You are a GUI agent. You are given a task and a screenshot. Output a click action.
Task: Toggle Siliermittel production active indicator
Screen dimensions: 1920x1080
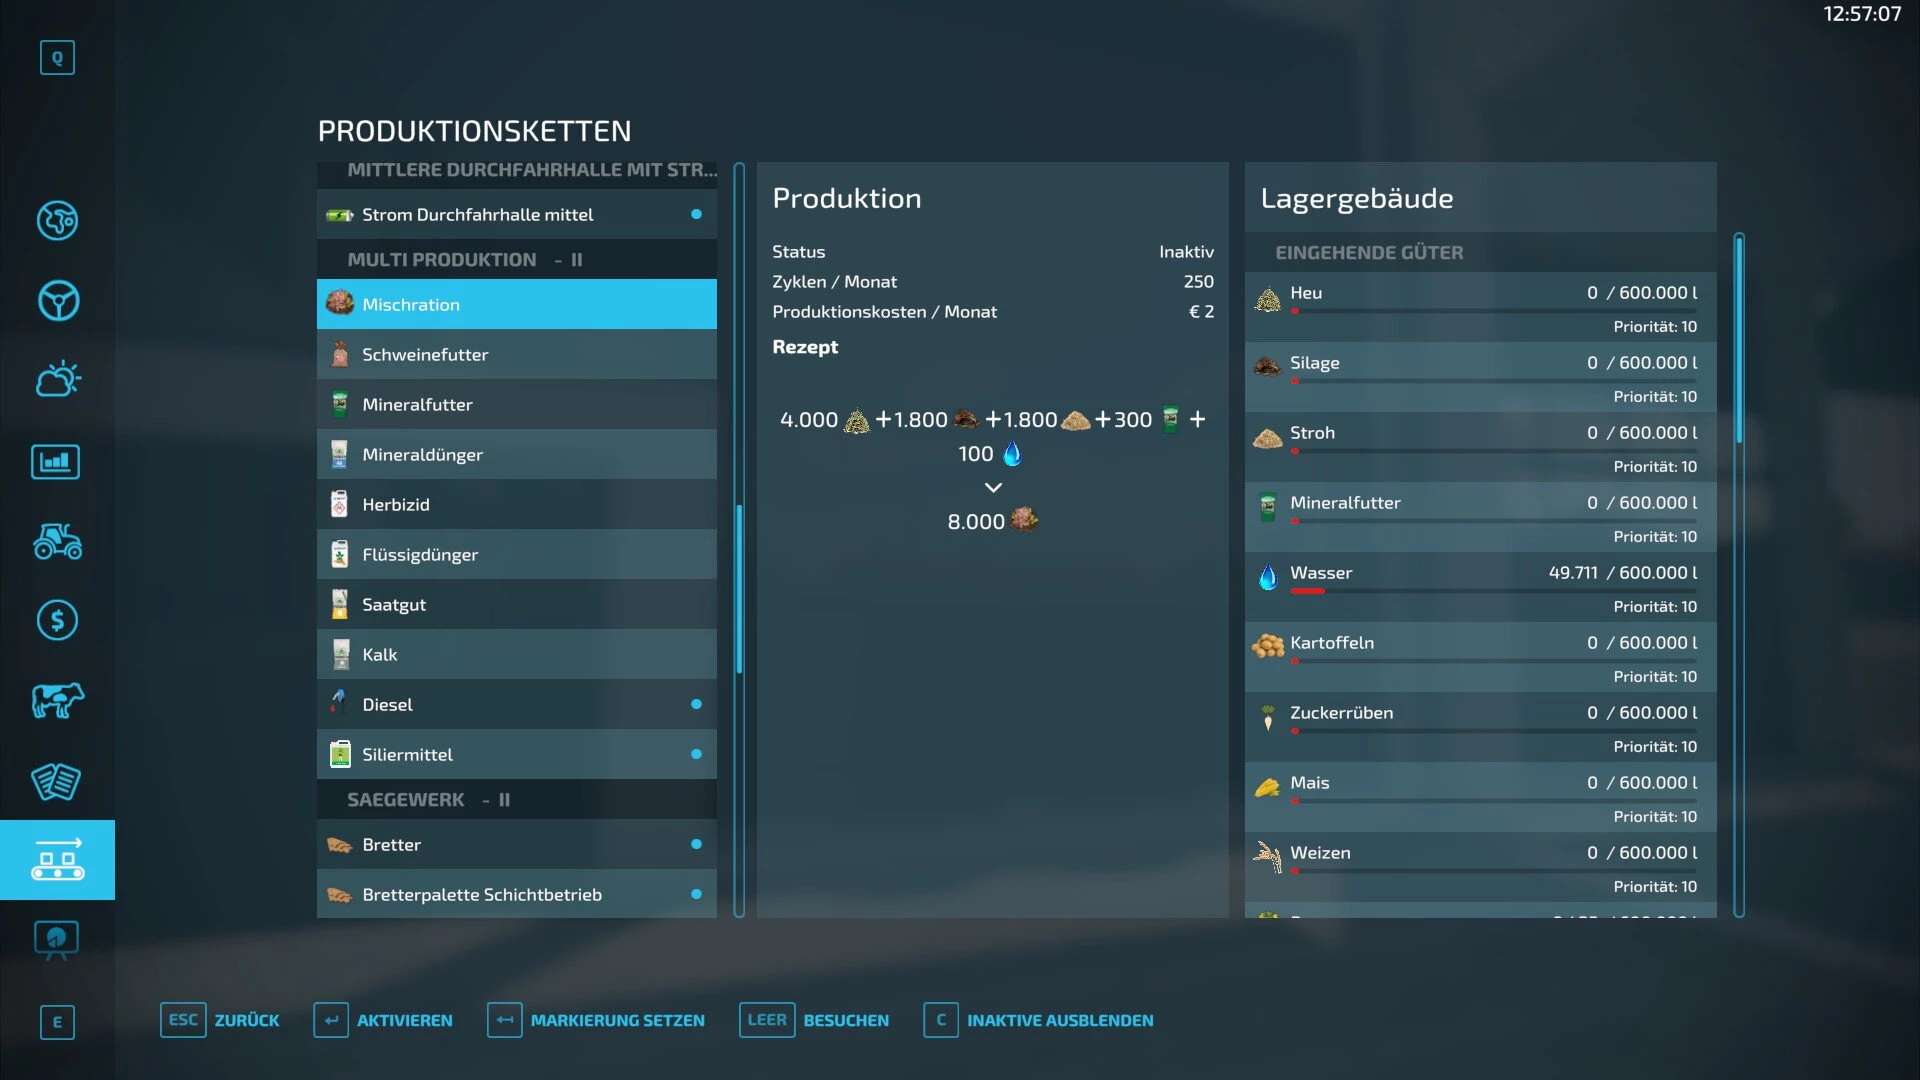coord(696,754)
